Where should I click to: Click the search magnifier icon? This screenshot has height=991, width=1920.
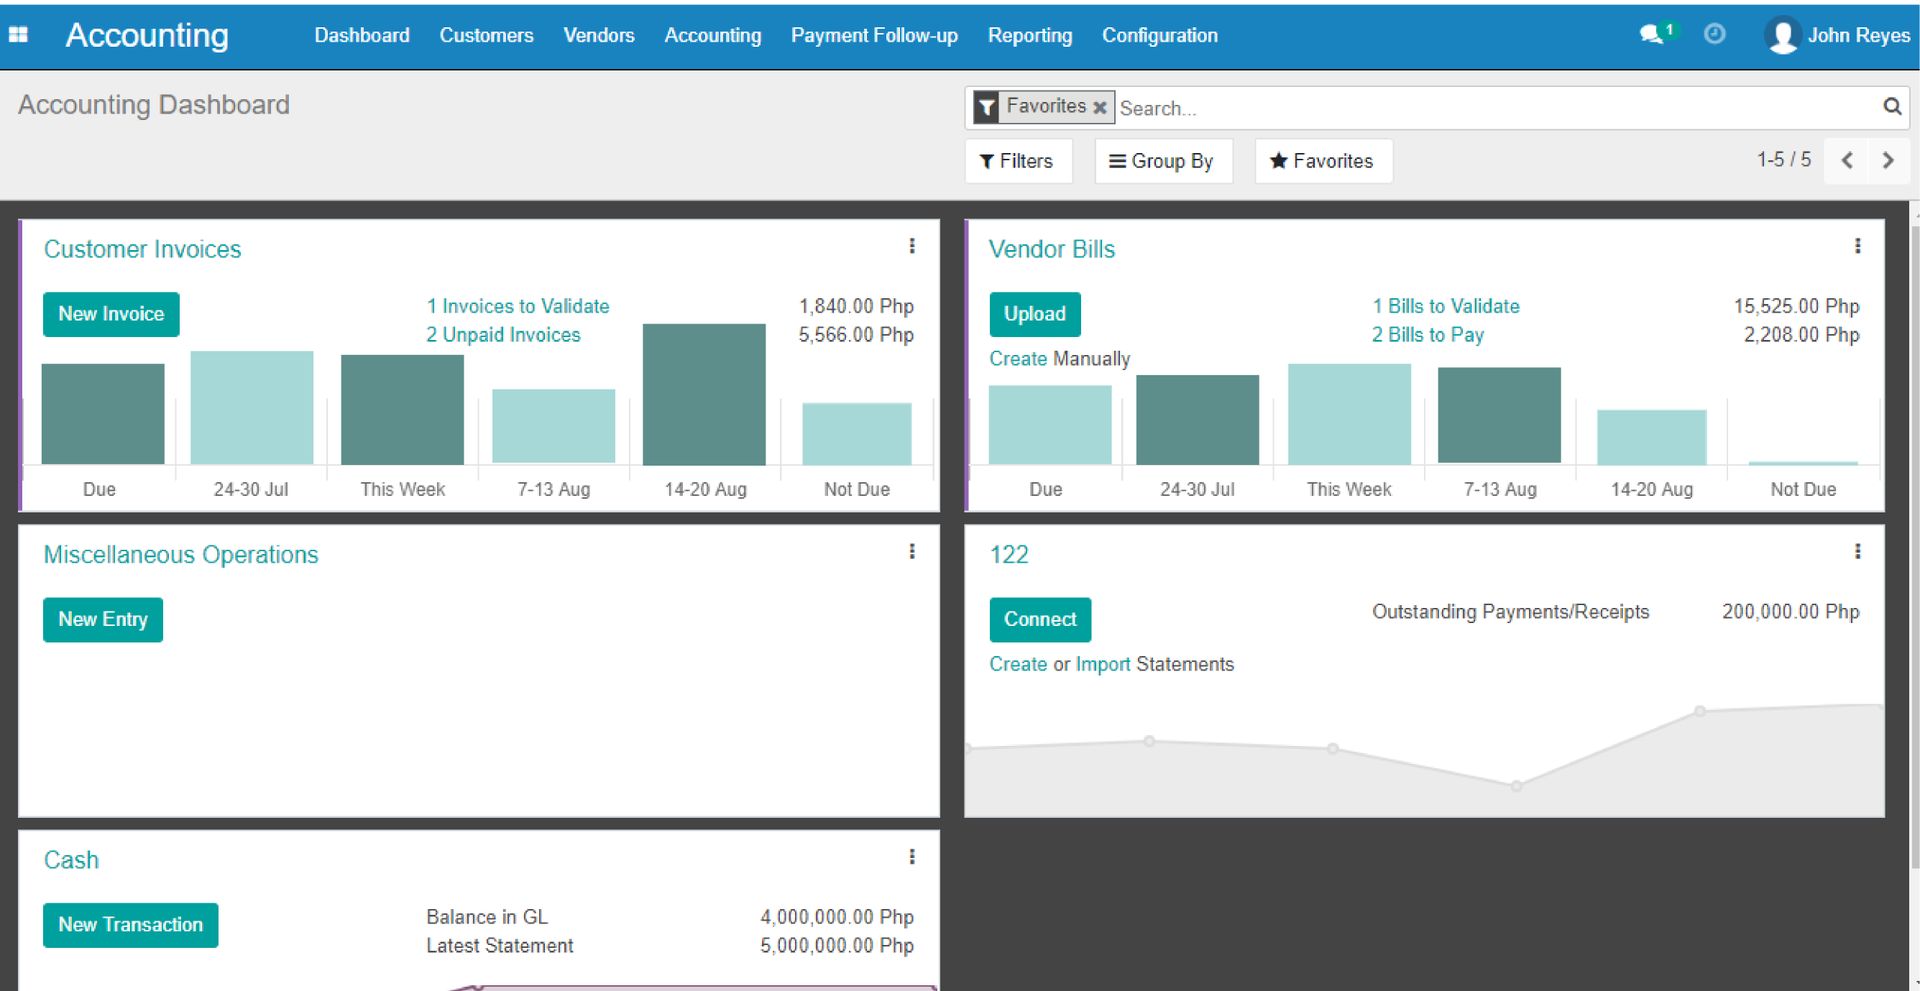1891,107
